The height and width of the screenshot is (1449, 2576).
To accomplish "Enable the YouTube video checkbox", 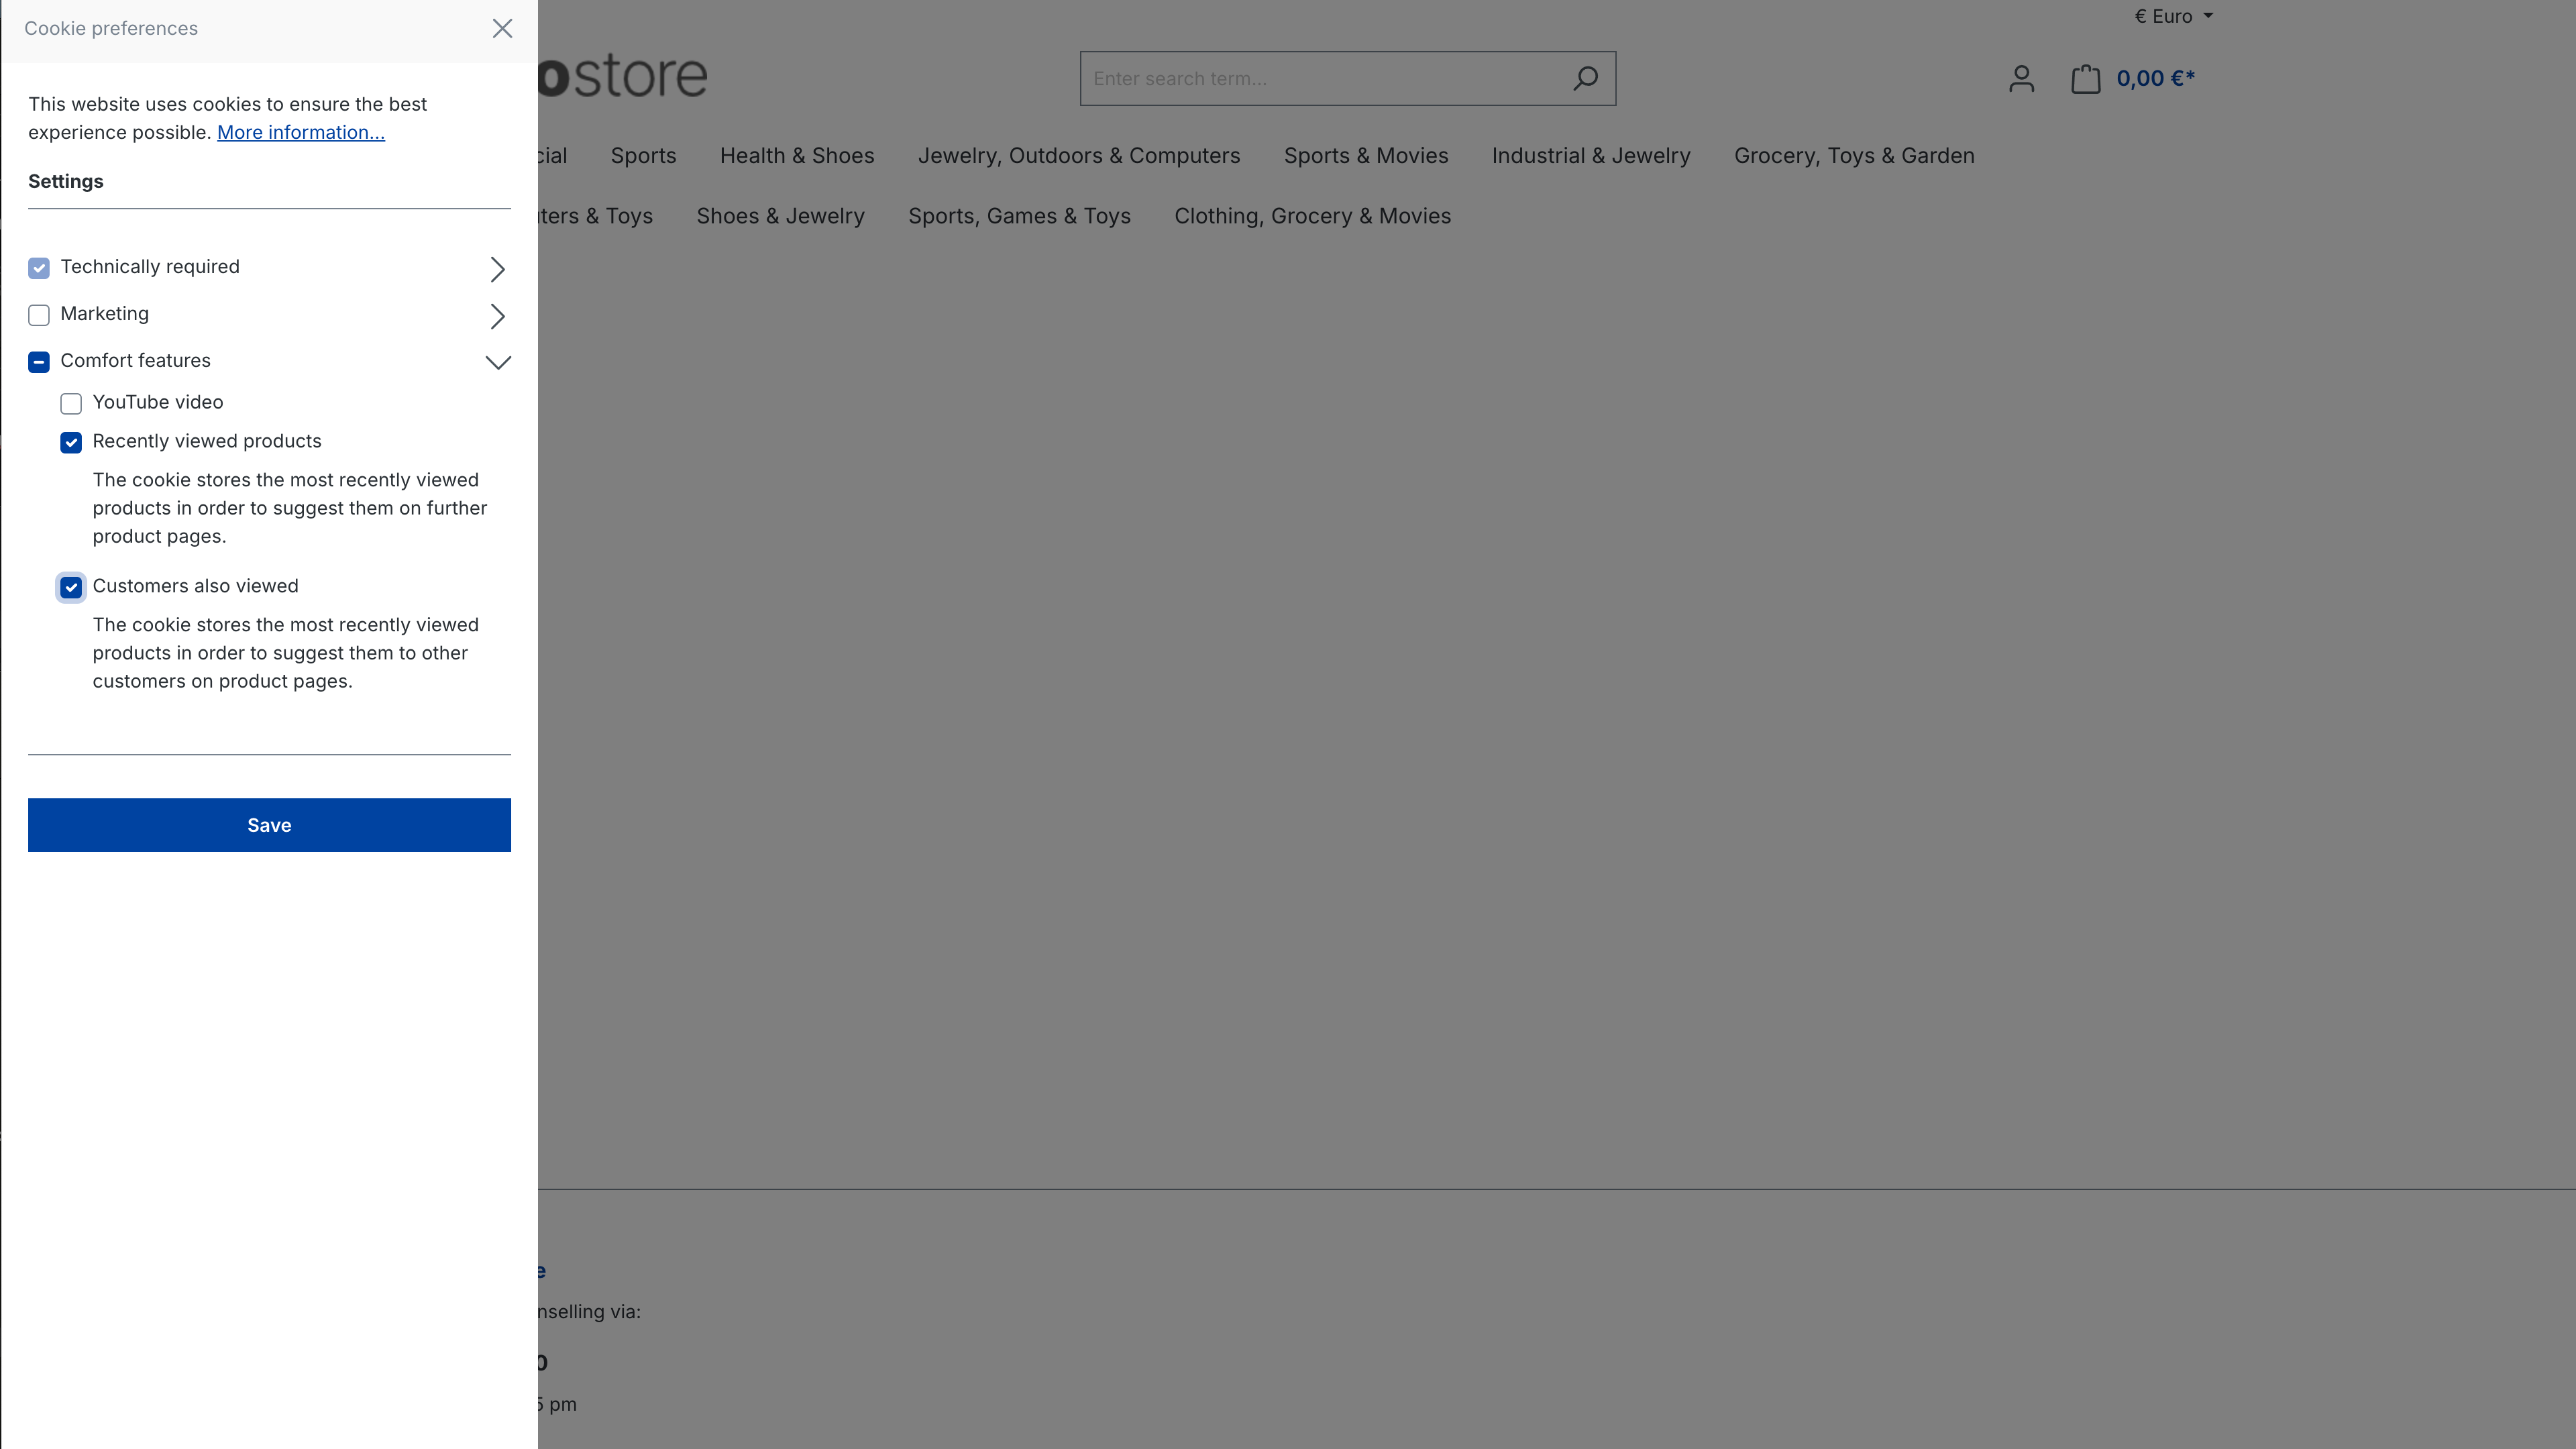I will pyautogui.click(x=71, y=403).
